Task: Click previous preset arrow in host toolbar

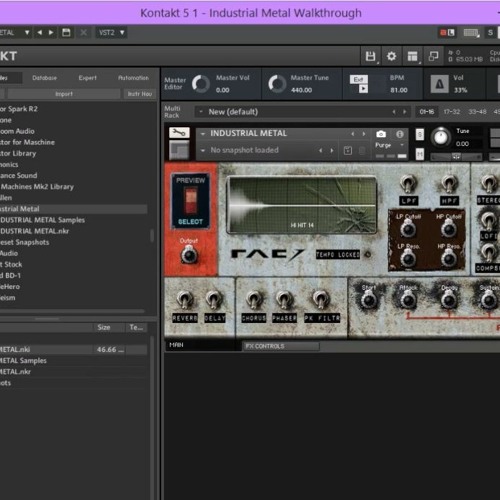Action: coord(40,33)
